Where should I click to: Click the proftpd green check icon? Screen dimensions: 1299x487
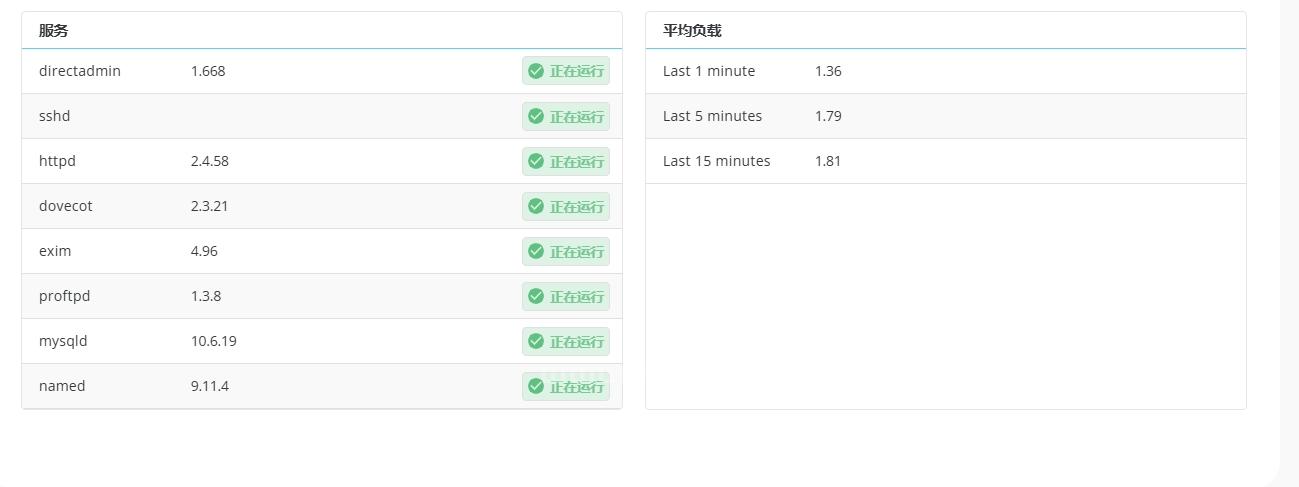[536, 296]
